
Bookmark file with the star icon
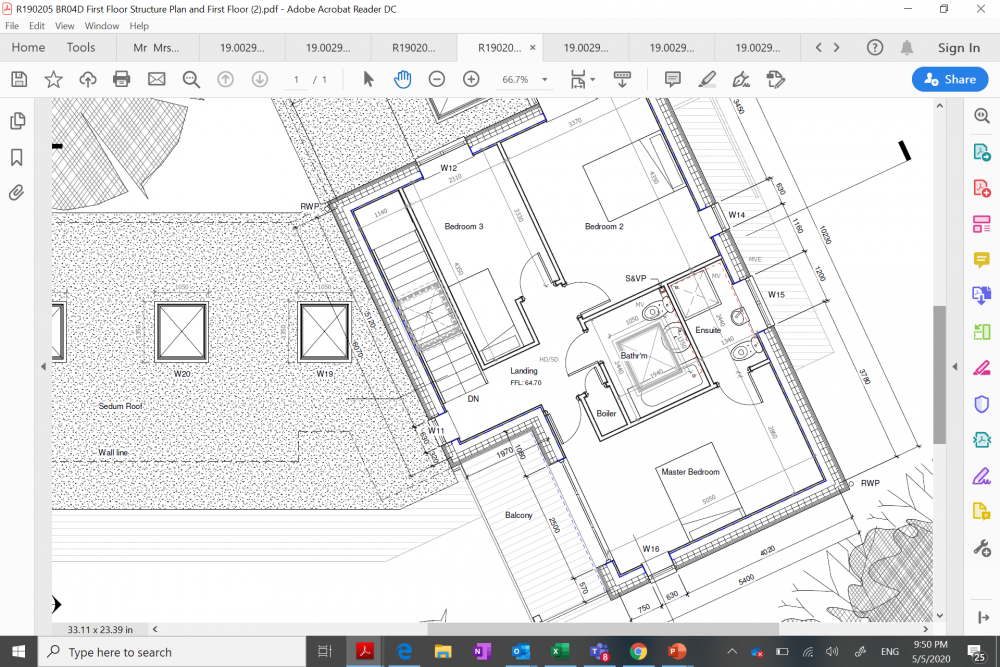click(54, 79)
